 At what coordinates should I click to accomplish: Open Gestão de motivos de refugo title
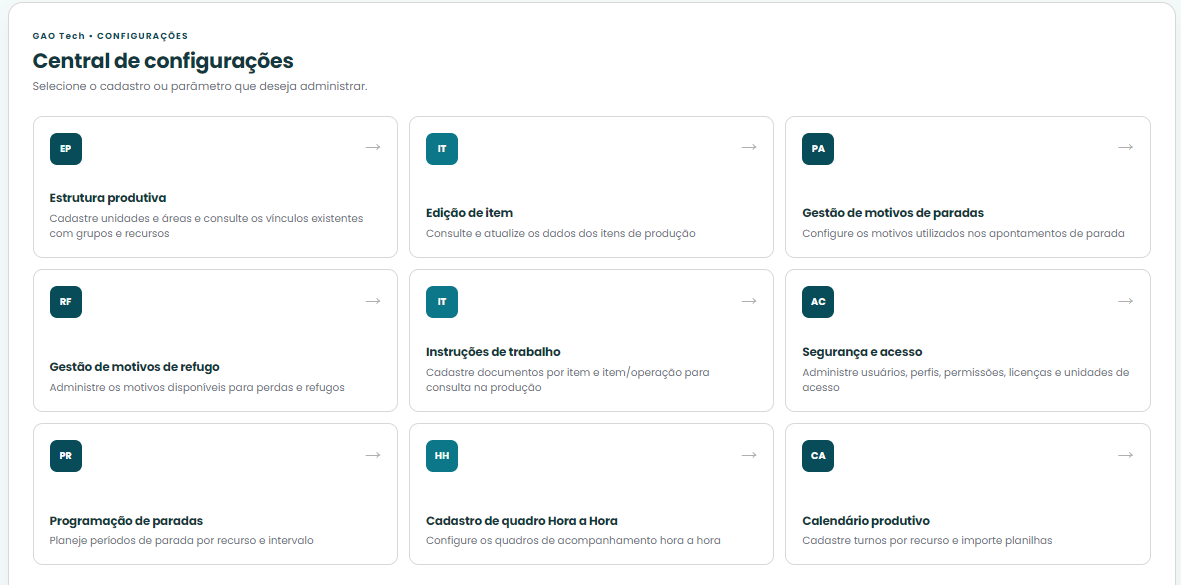[x=135, y=367]
